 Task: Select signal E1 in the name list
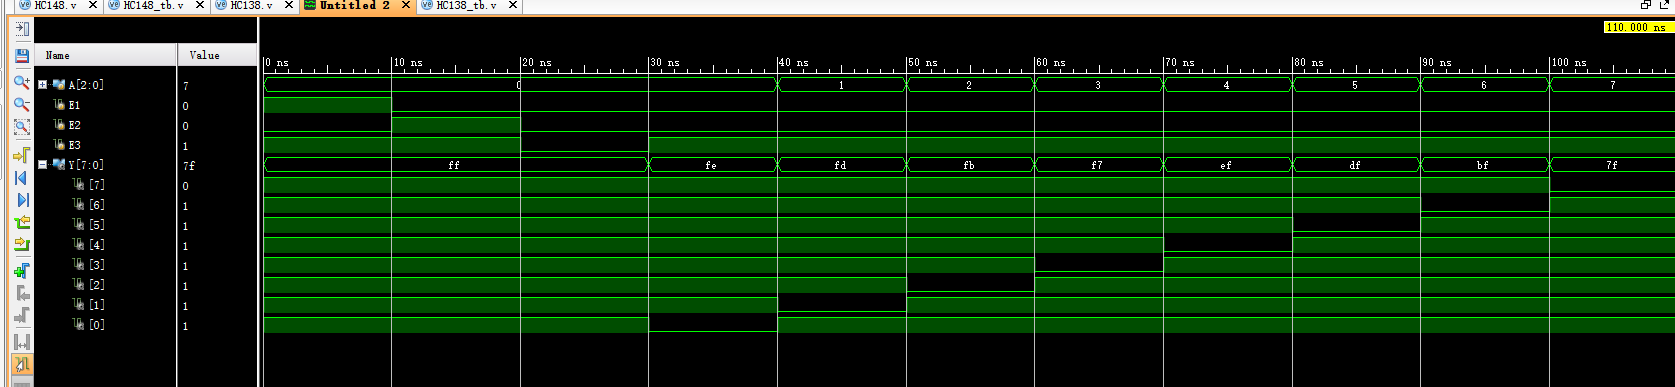[74, 105]
